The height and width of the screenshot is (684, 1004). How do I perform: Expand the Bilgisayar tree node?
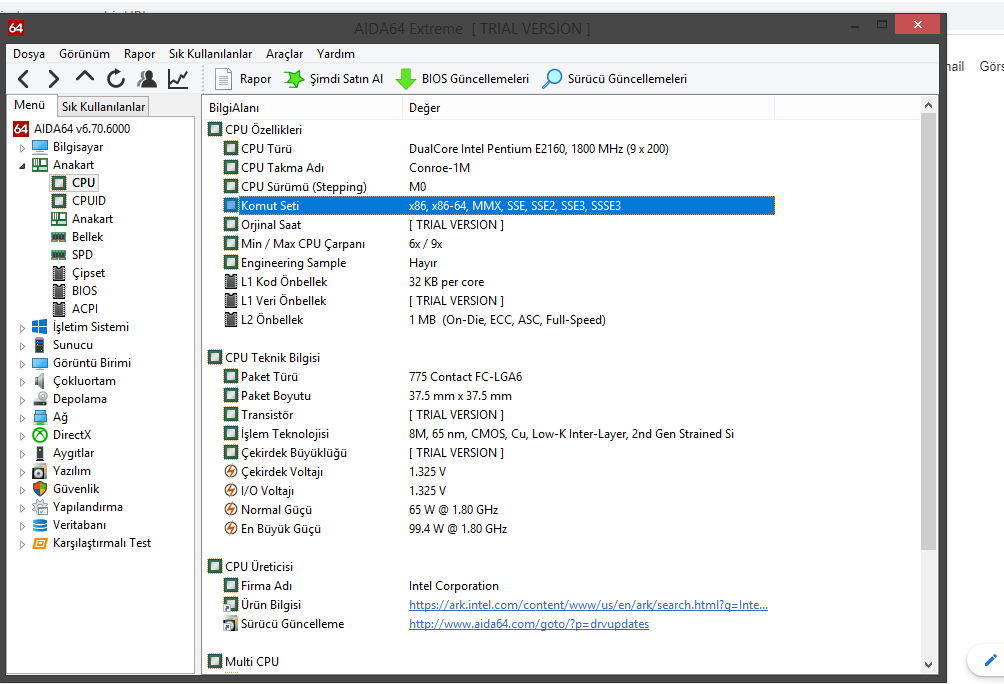[x=22, y=148]
